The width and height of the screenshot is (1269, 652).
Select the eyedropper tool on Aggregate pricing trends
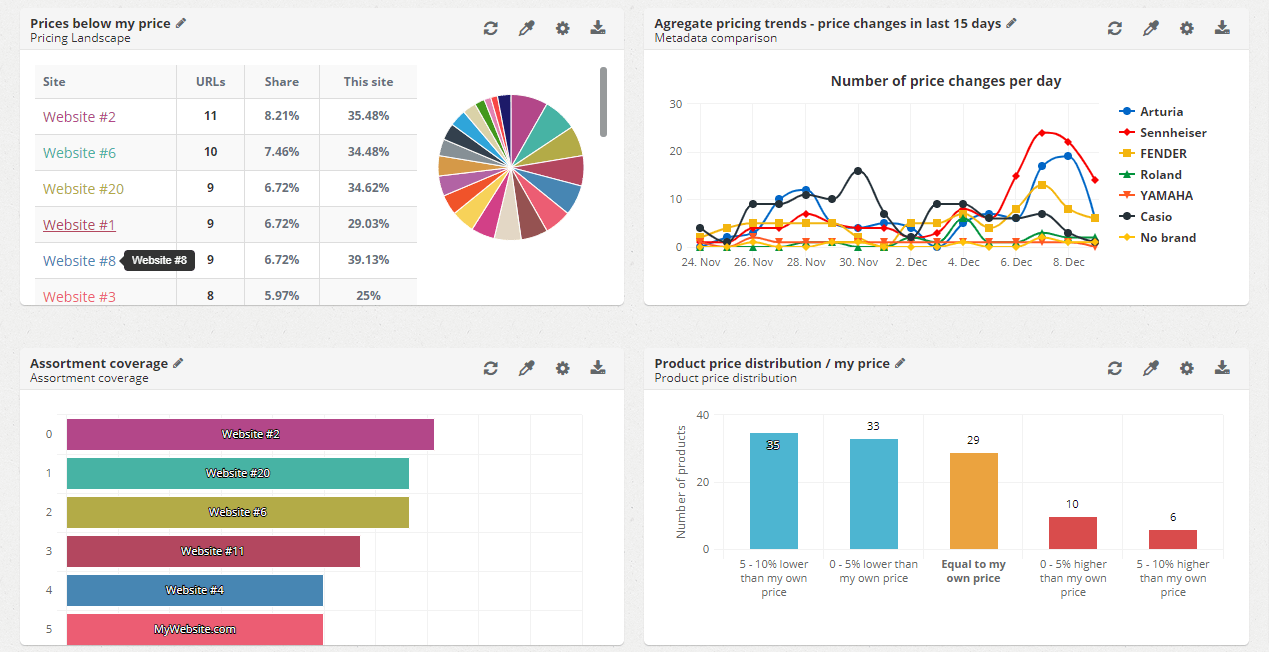(1150, 28)
